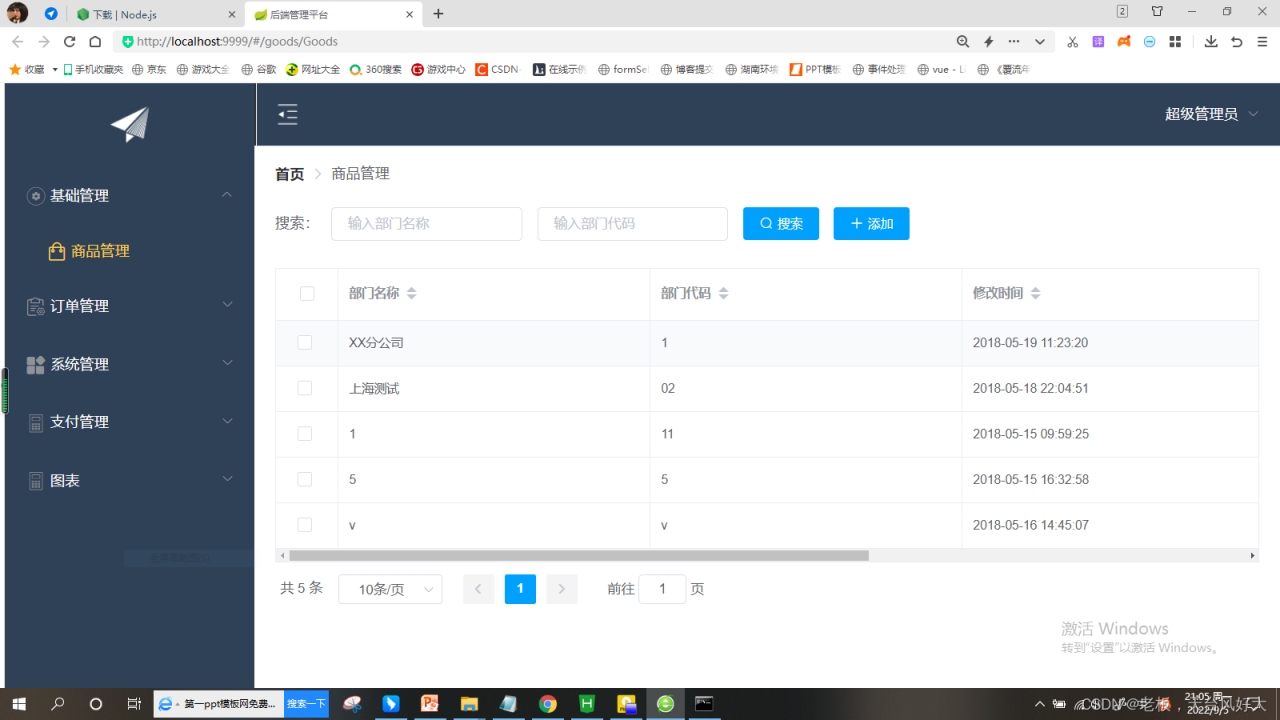The height and width of the screenshot is (720, 1280).
Task: Click the blue 搜索 button
Action: click(x=781, y=224)
